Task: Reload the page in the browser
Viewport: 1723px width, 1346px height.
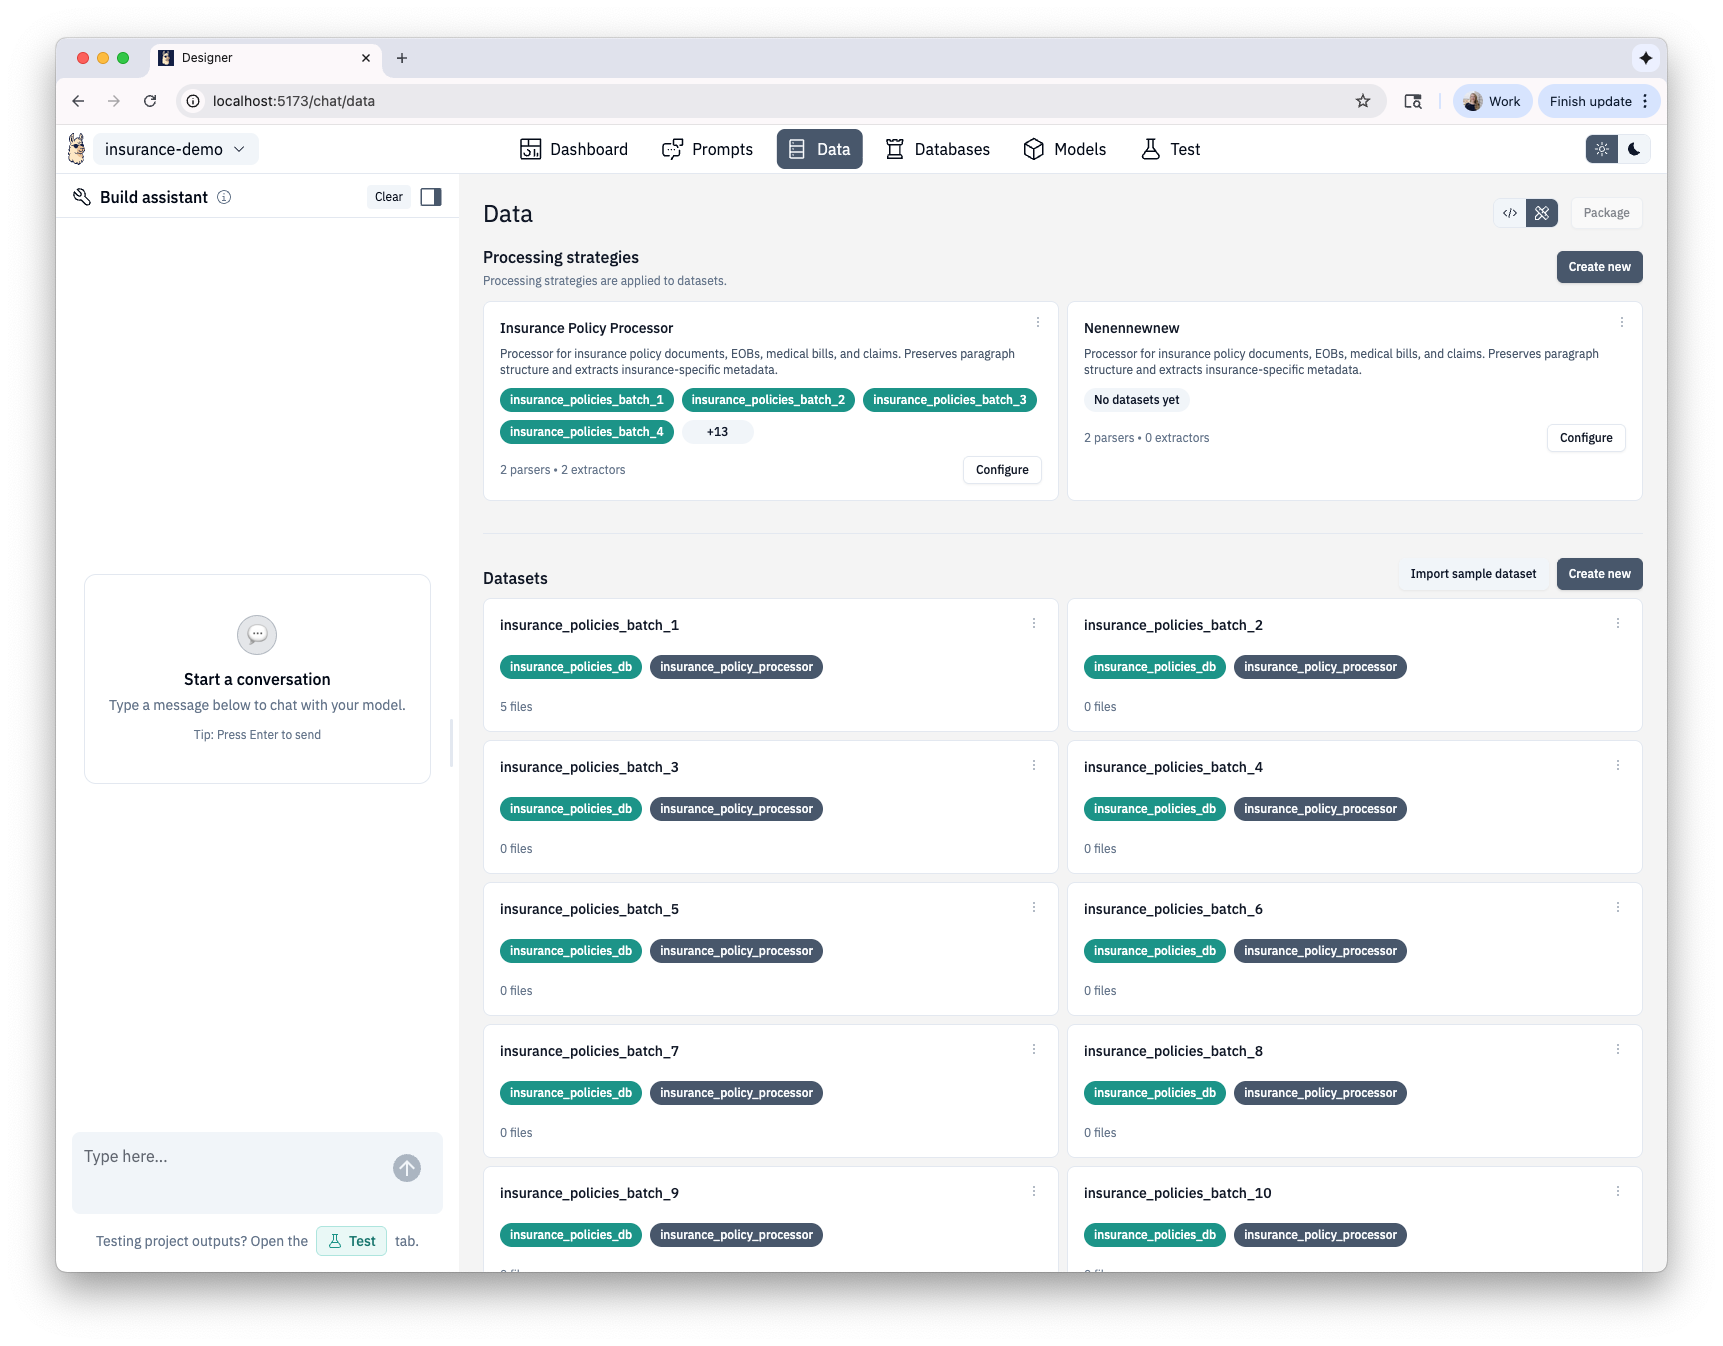Action: click(150, 101)
